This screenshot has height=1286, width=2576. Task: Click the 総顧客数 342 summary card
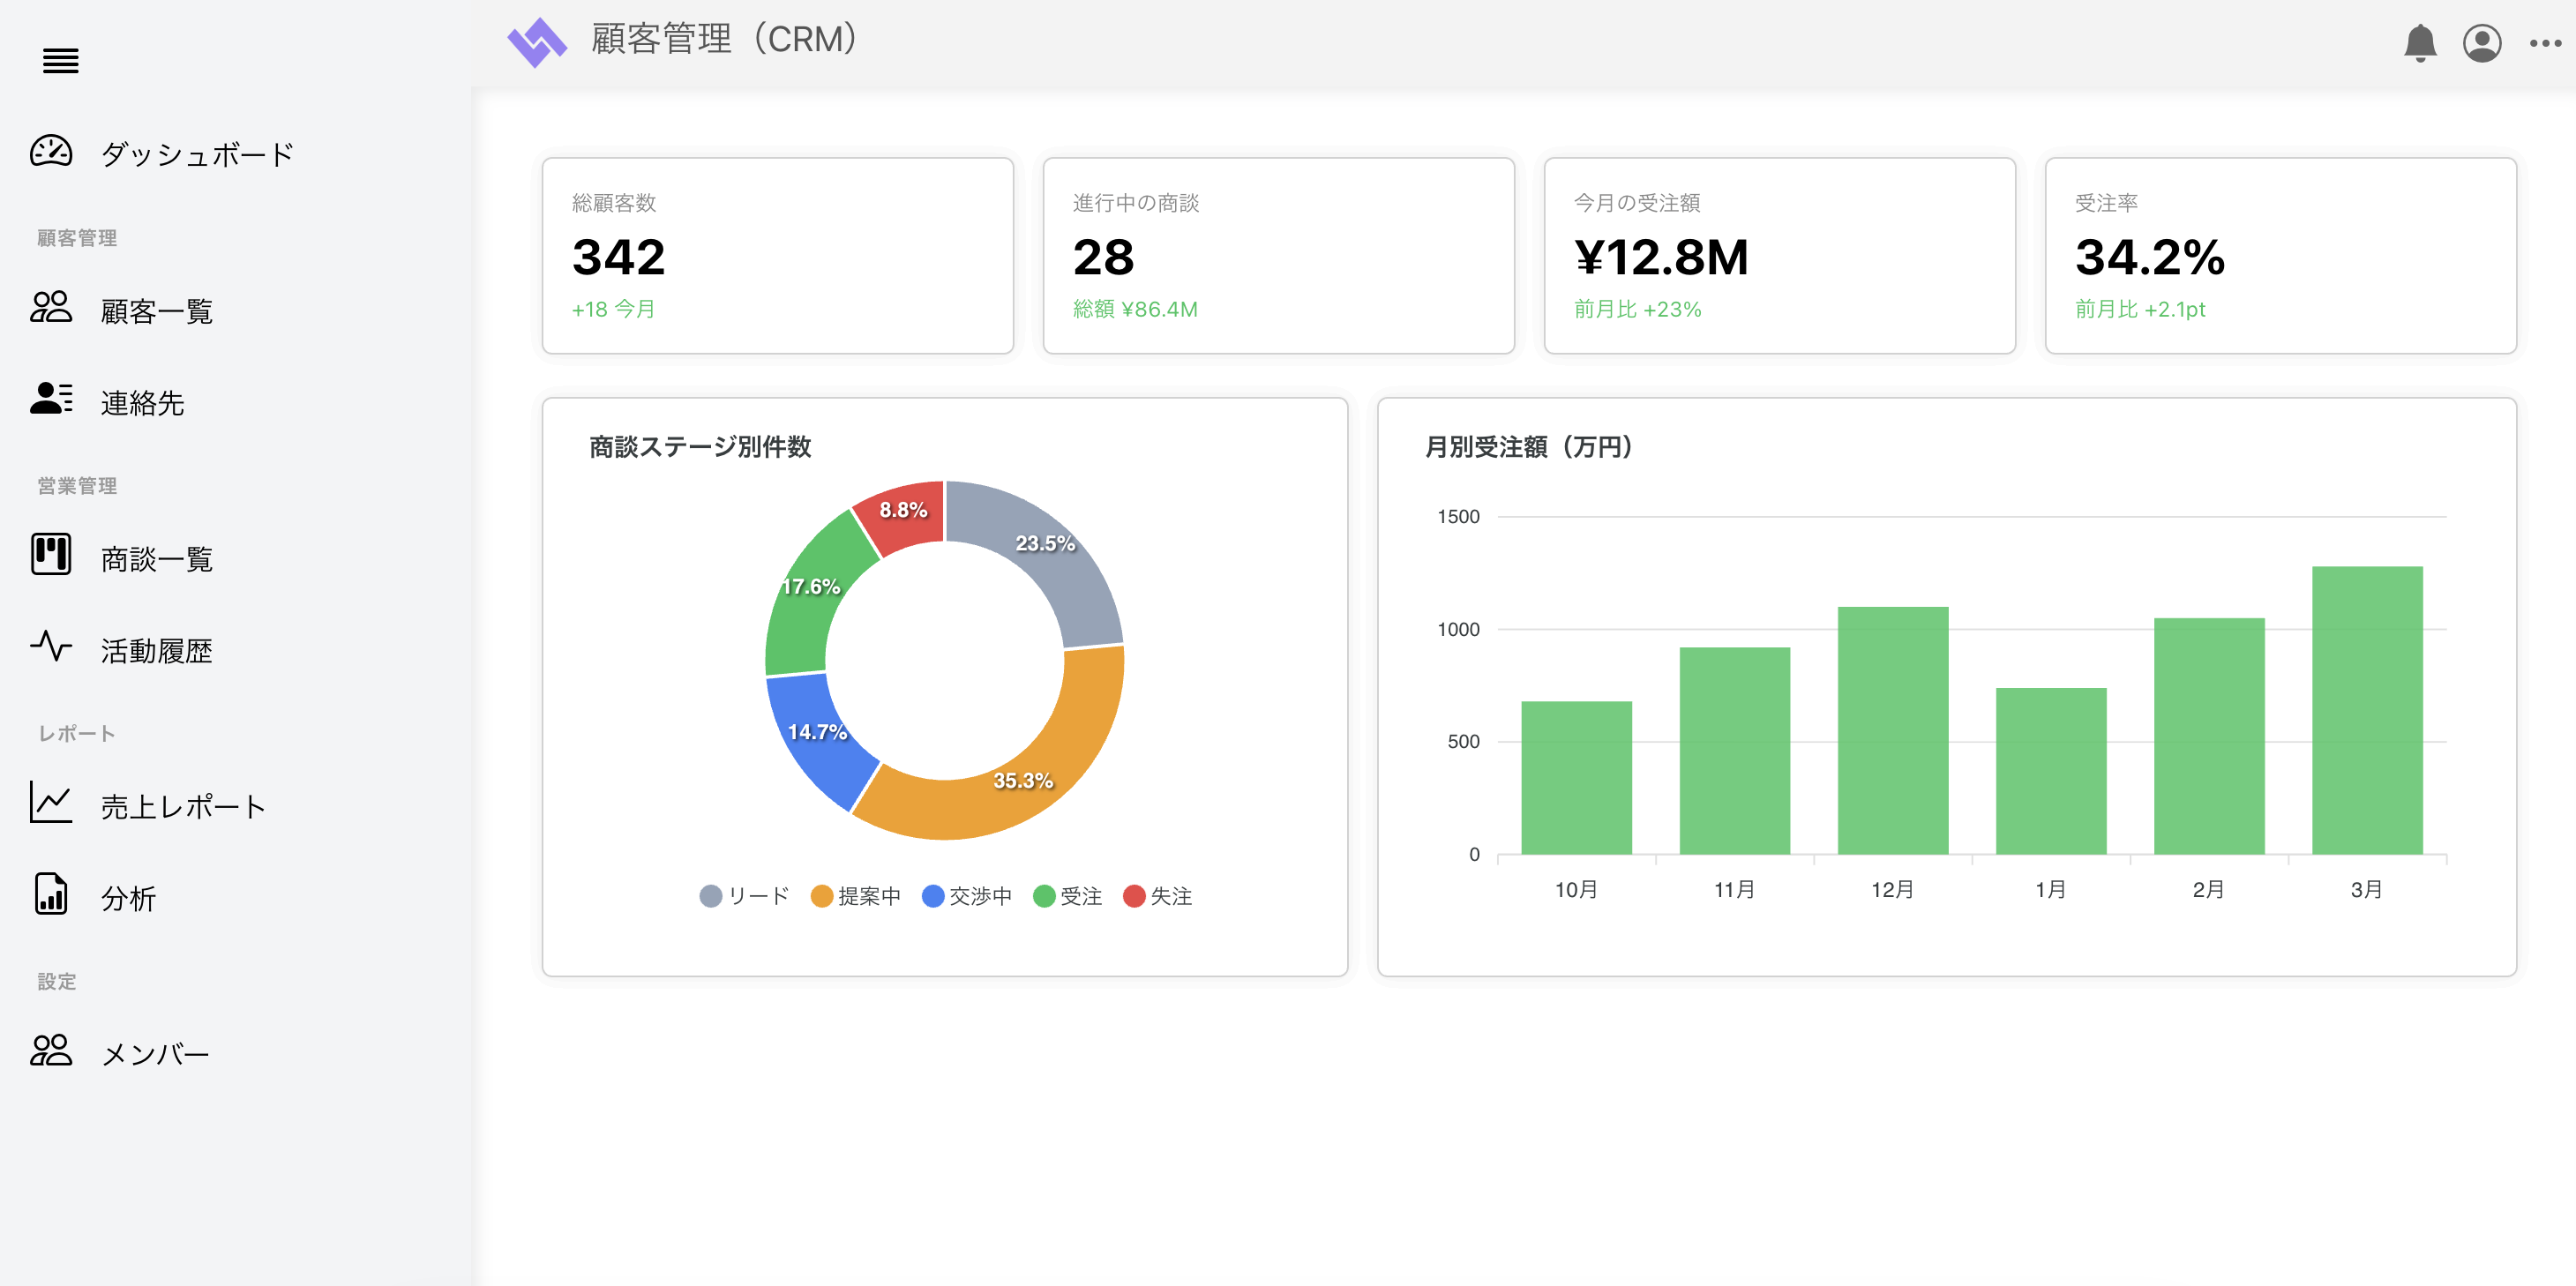[x=777, y=256]
